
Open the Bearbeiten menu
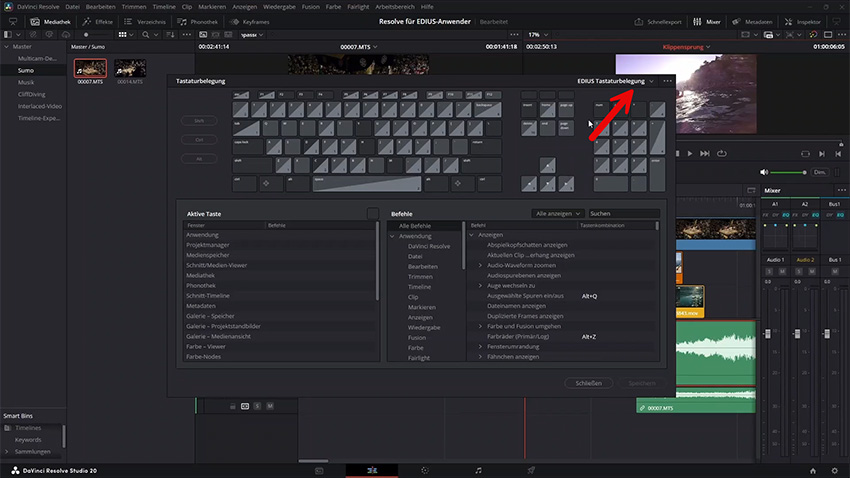[100, 7]
